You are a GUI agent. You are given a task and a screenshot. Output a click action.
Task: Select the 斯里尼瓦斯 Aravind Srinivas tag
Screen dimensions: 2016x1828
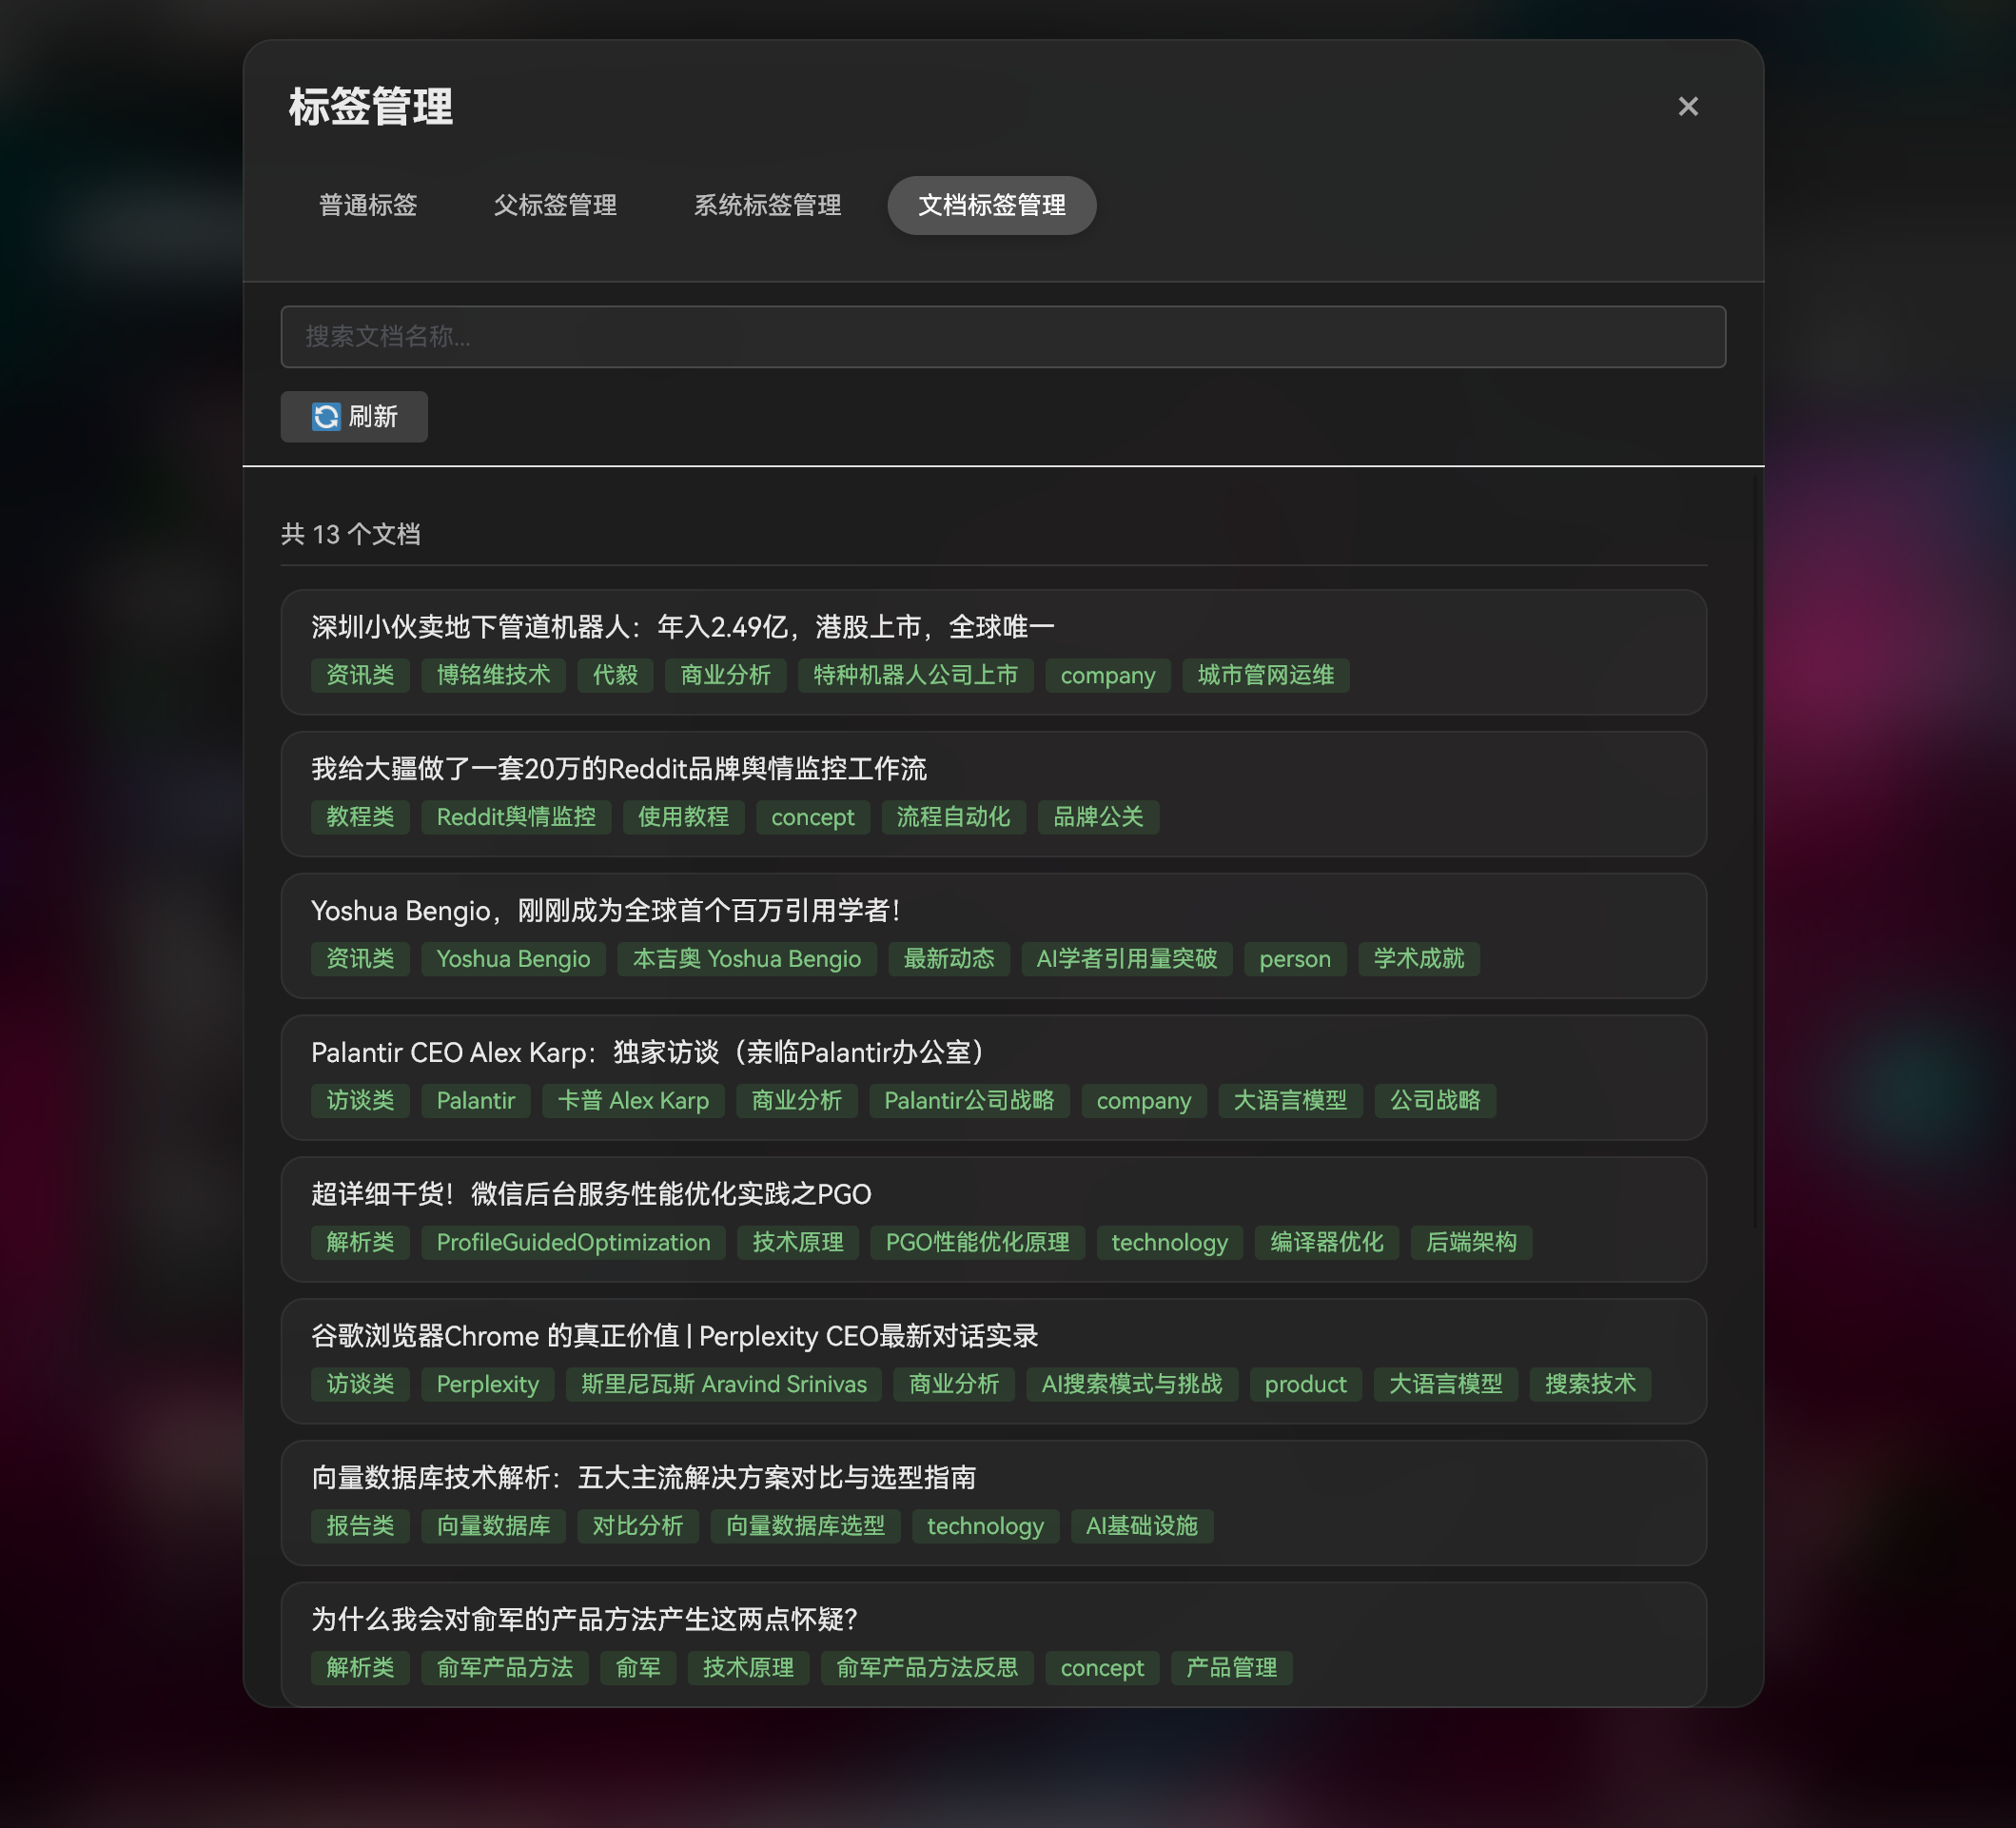723,1384
